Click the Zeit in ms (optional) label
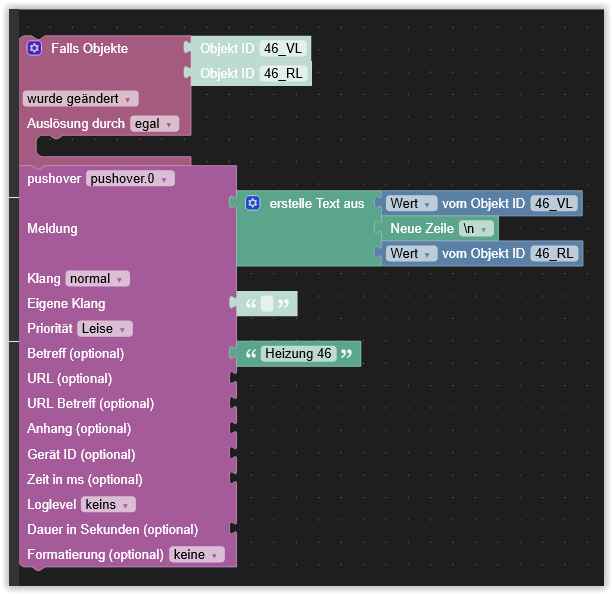612x594 pixels. (x=85, y=479)
